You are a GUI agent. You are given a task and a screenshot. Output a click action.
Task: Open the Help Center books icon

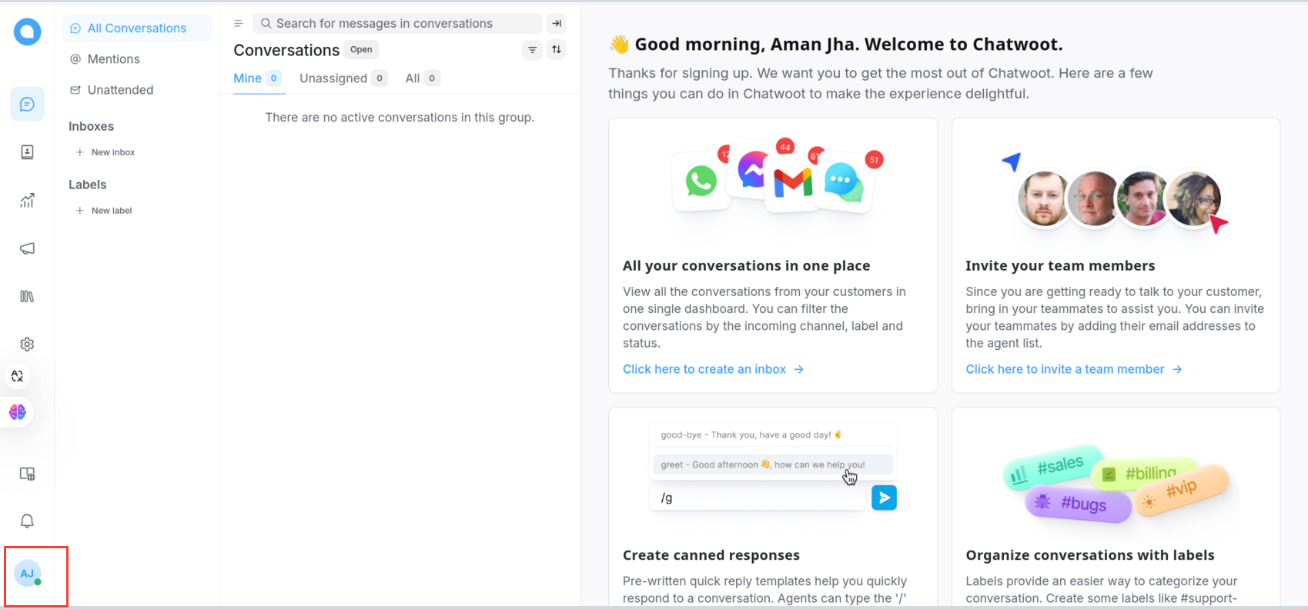(x=26, y=295)
